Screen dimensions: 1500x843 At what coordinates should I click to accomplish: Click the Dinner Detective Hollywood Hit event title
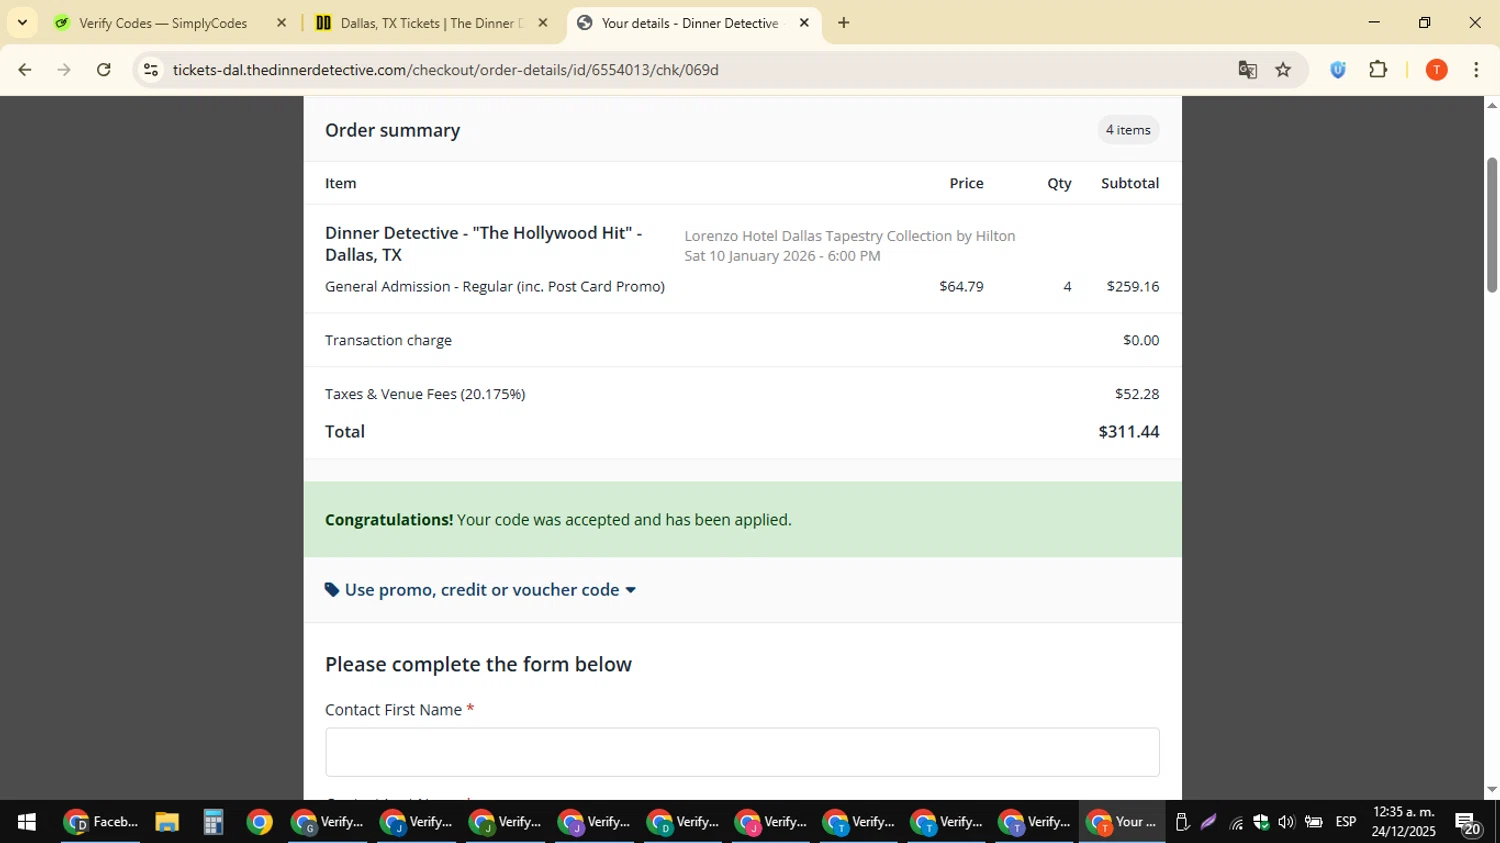point(483,244)
